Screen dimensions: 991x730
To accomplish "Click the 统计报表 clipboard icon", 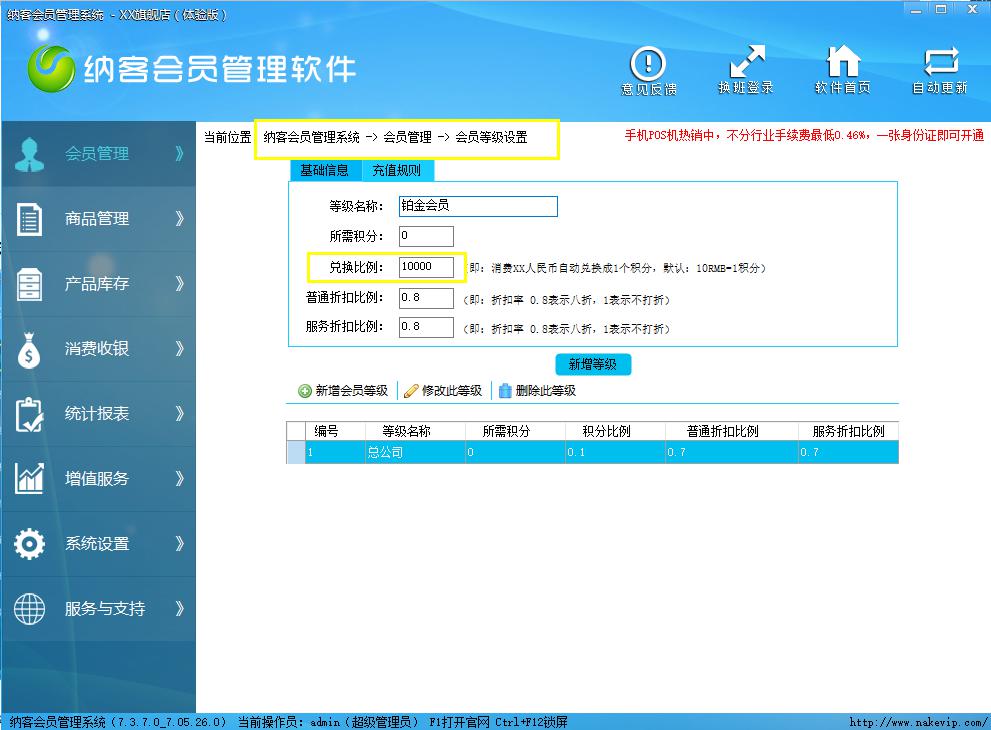I will tap(30, 414).
